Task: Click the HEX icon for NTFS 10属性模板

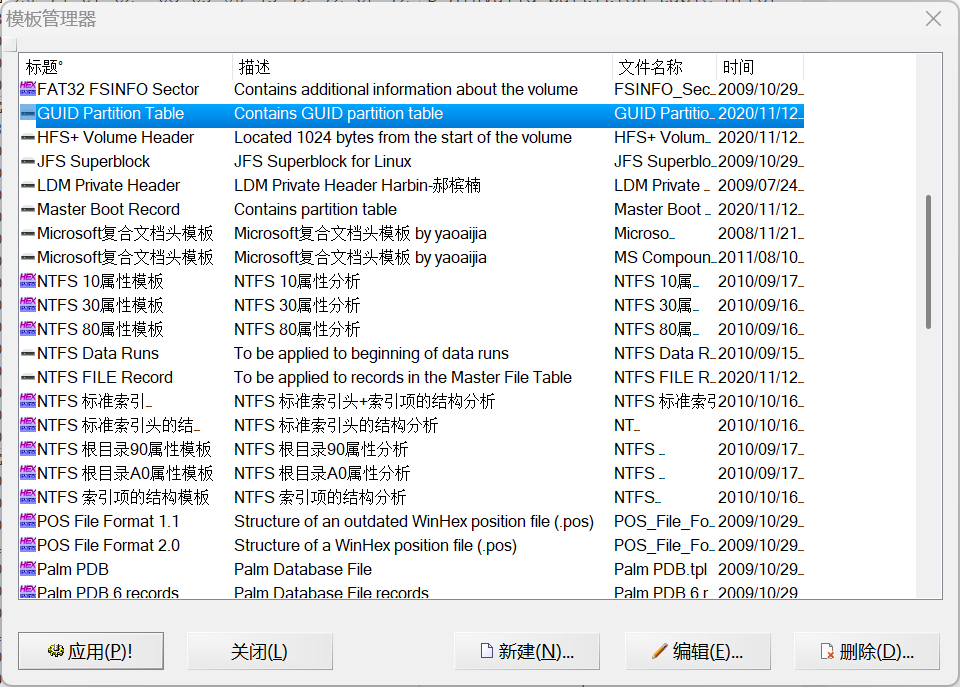Action: [28, 282]
